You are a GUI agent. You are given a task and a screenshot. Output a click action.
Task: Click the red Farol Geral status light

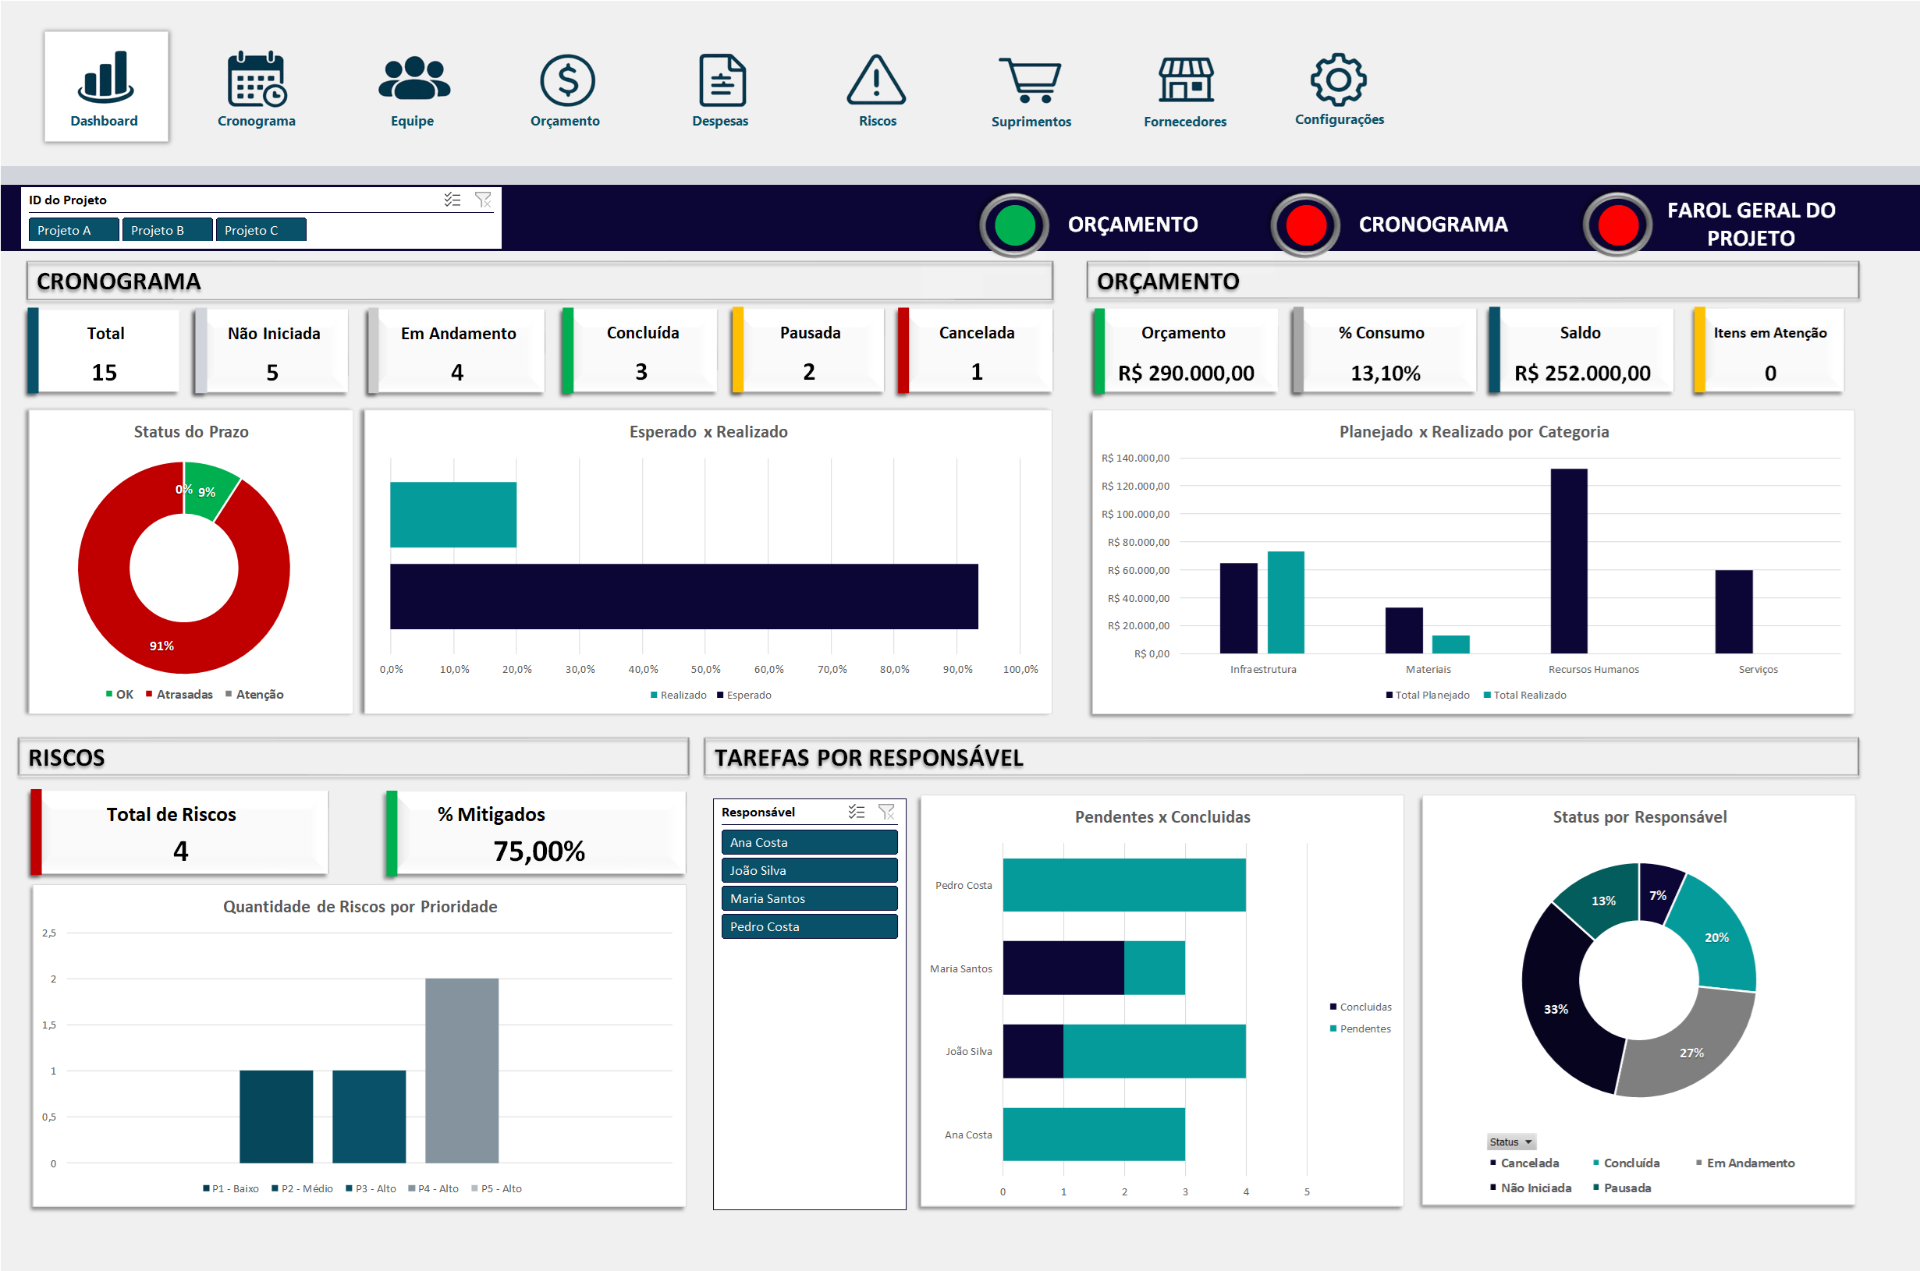point(1618,225)
